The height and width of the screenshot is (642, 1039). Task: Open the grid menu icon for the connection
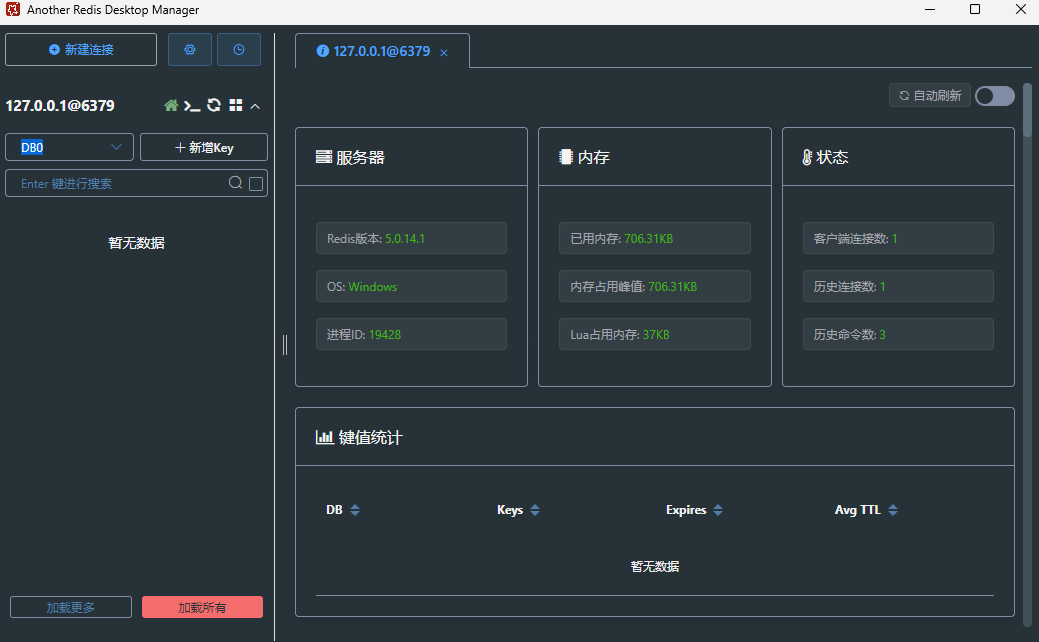pyautogui.click(x=236, y=105)
